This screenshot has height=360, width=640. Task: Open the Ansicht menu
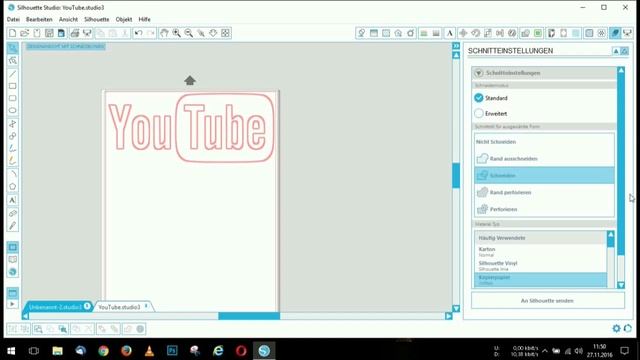point(68,19)
